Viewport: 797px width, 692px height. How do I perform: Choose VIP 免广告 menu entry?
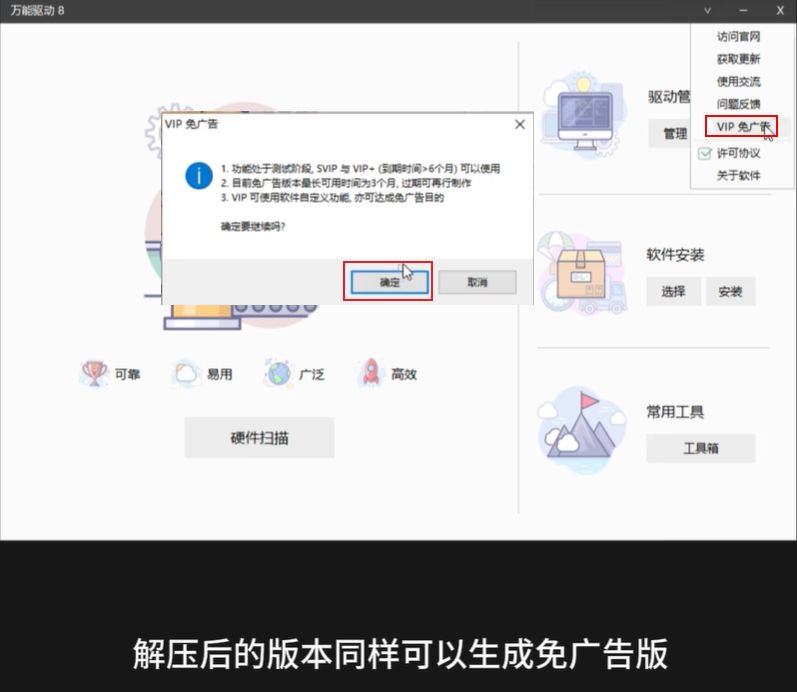coord(740,127)
